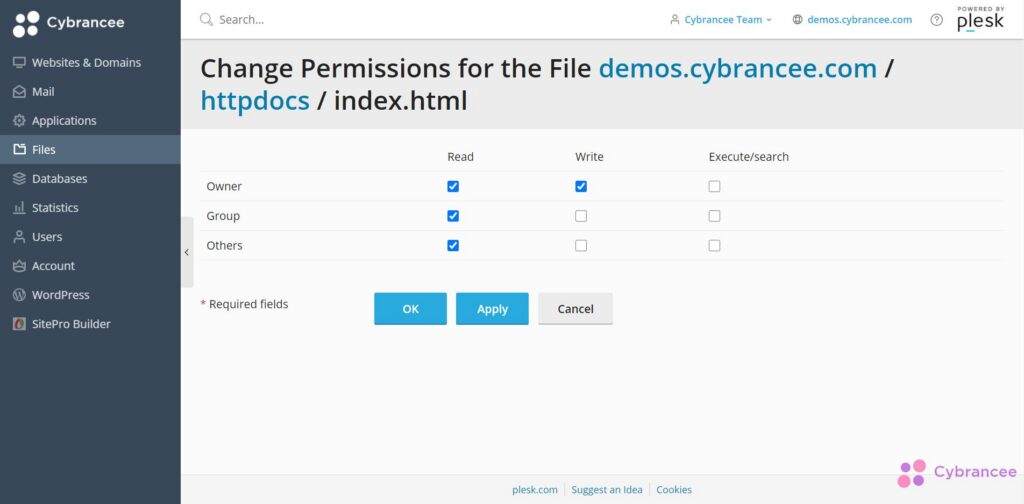
Task: Click the Account icon in sidebar
Action: pos(20,266)
